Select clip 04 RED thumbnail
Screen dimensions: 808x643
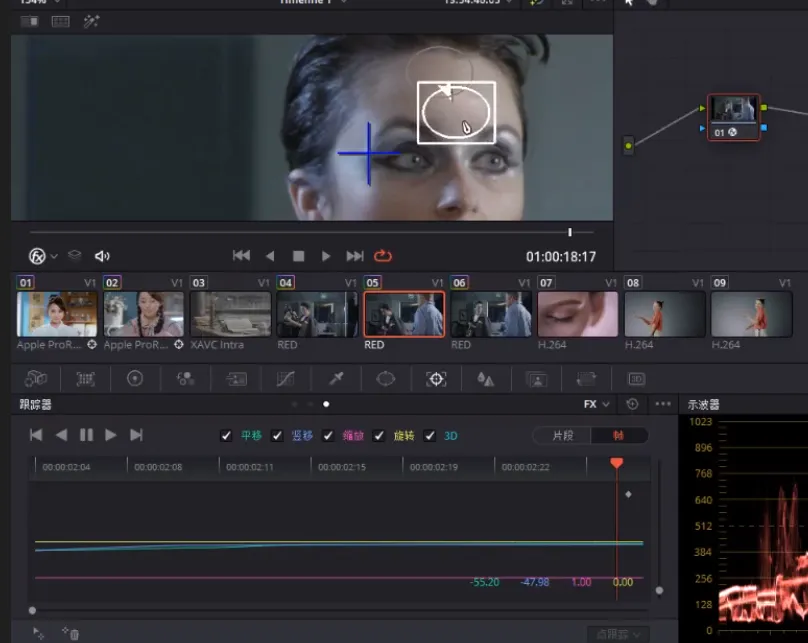317,314
